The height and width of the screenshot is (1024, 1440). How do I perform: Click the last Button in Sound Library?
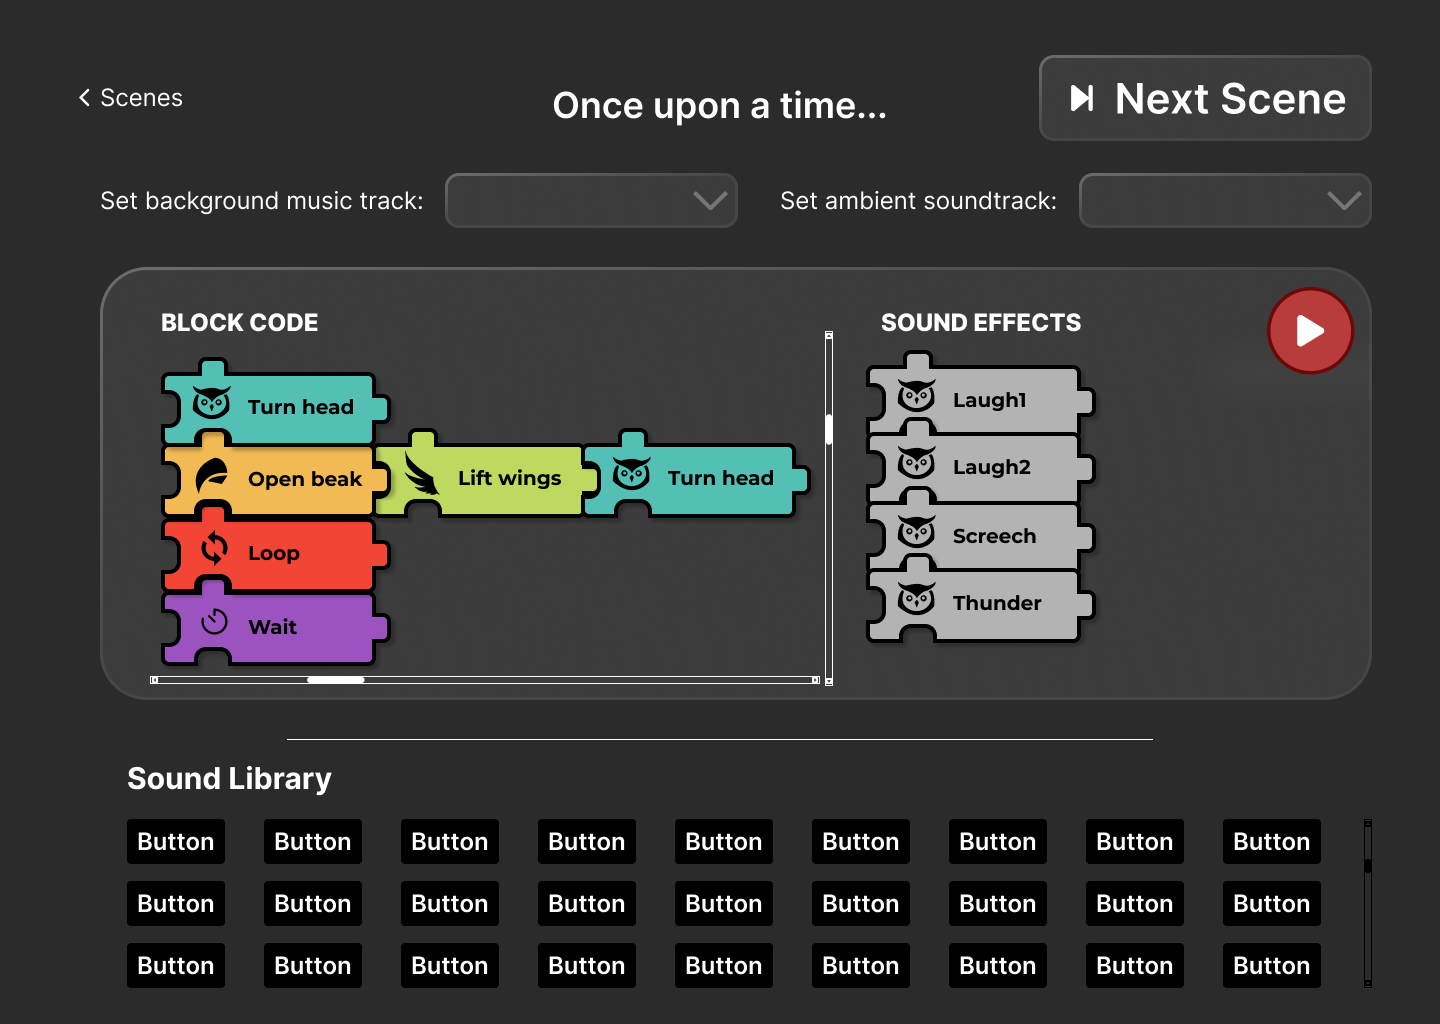1272,966
